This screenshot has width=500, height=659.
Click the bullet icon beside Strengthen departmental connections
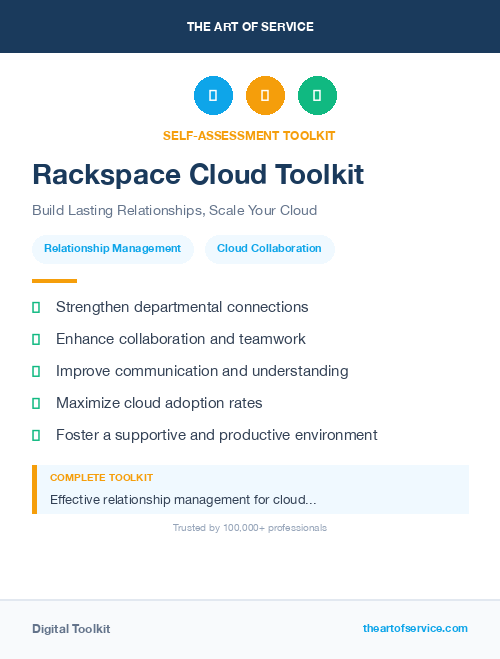36,308
